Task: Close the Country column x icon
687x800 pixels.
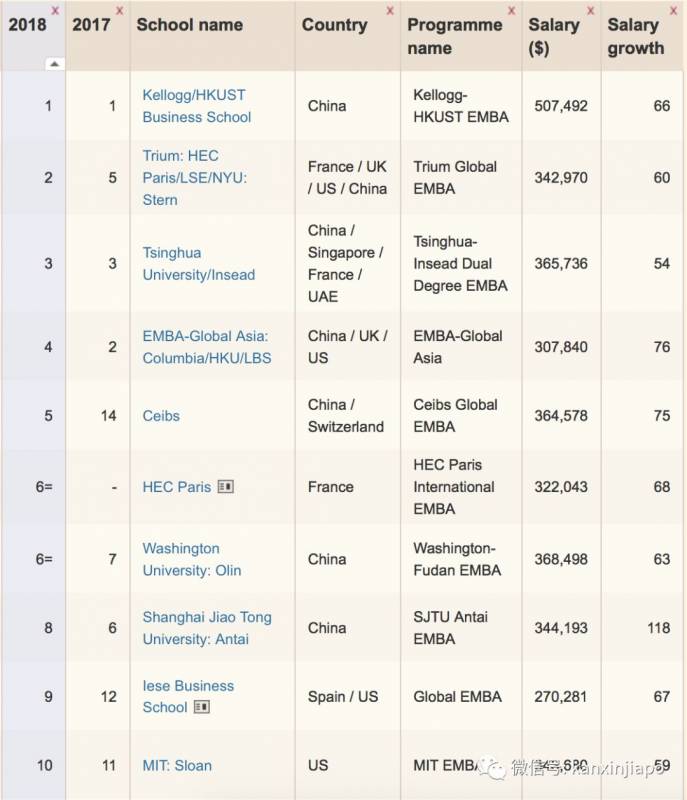Action: coord(390,11)
